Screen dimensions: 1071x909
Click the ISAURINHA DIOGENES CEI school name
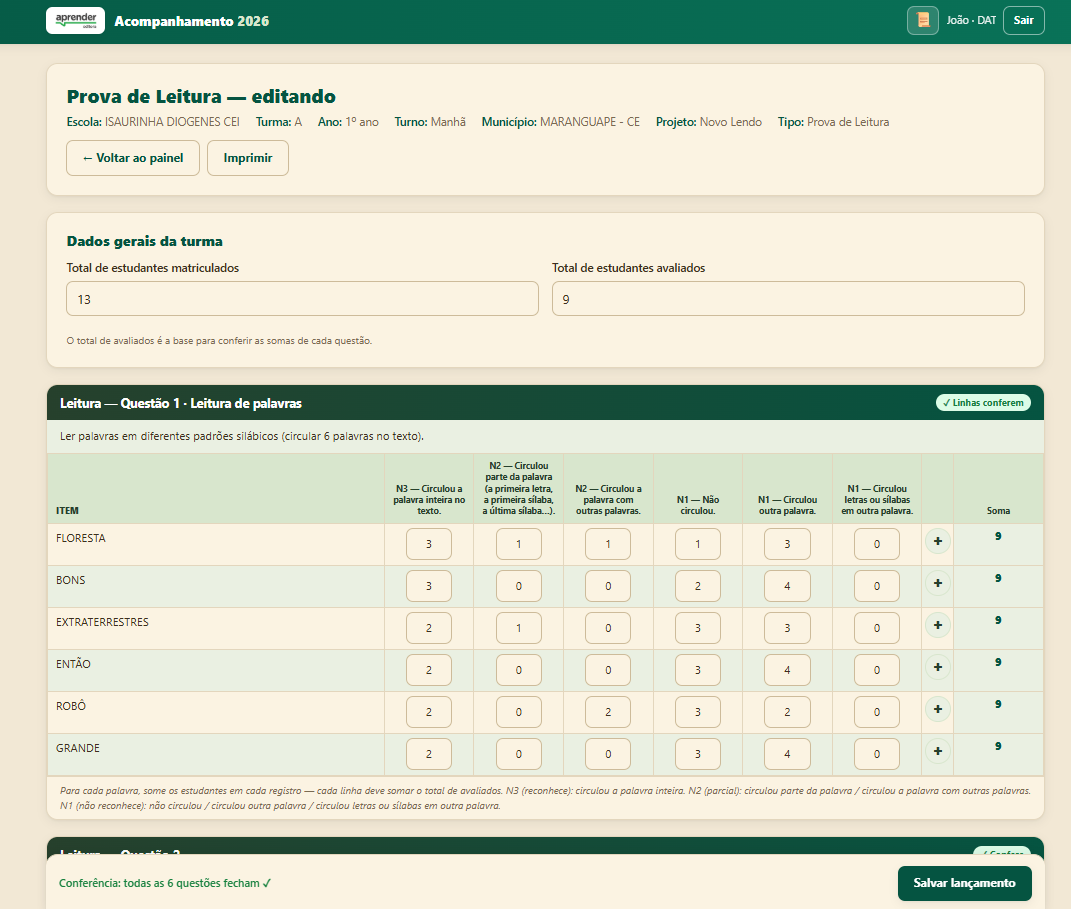tap(172, 122)
